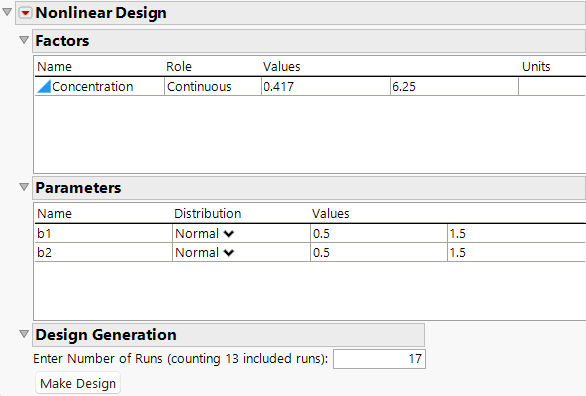The height and width of the screenshot is (396, 586).
Task: Click the Units column header
Action: [x=536, y=66]
